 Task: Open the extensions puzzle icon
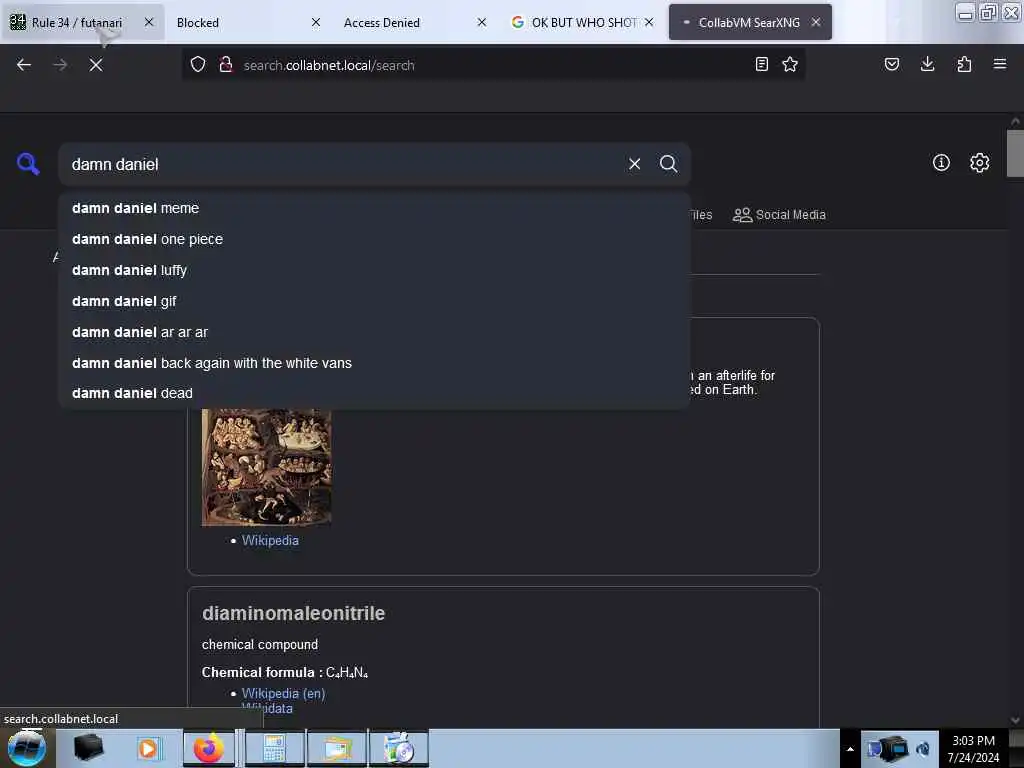click(964, 65)
